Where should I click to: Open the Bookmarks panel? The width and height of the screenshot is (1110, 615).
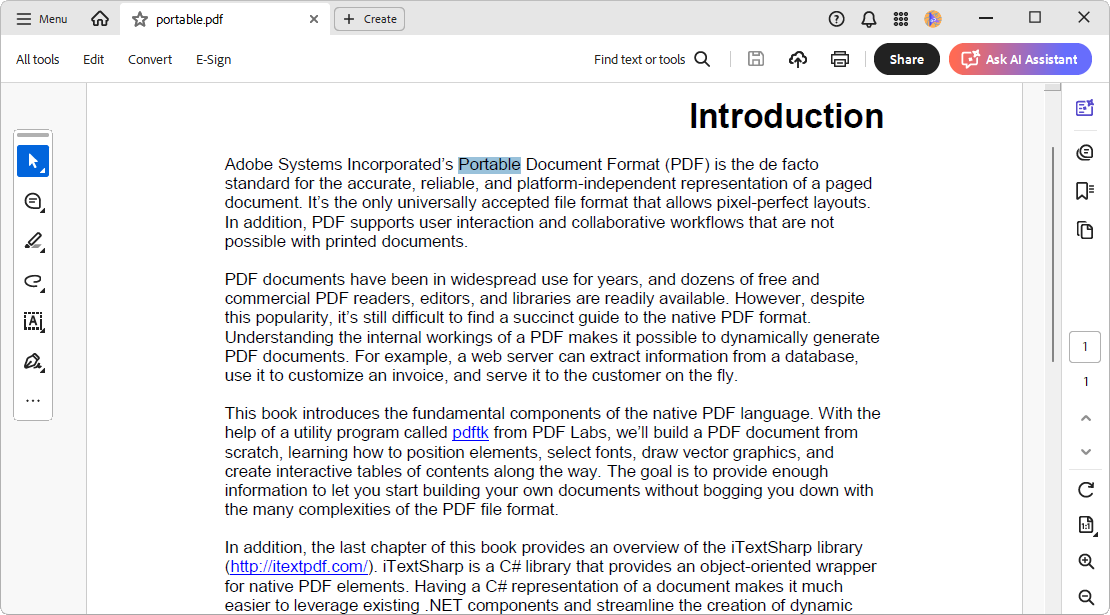(1085, 190)
